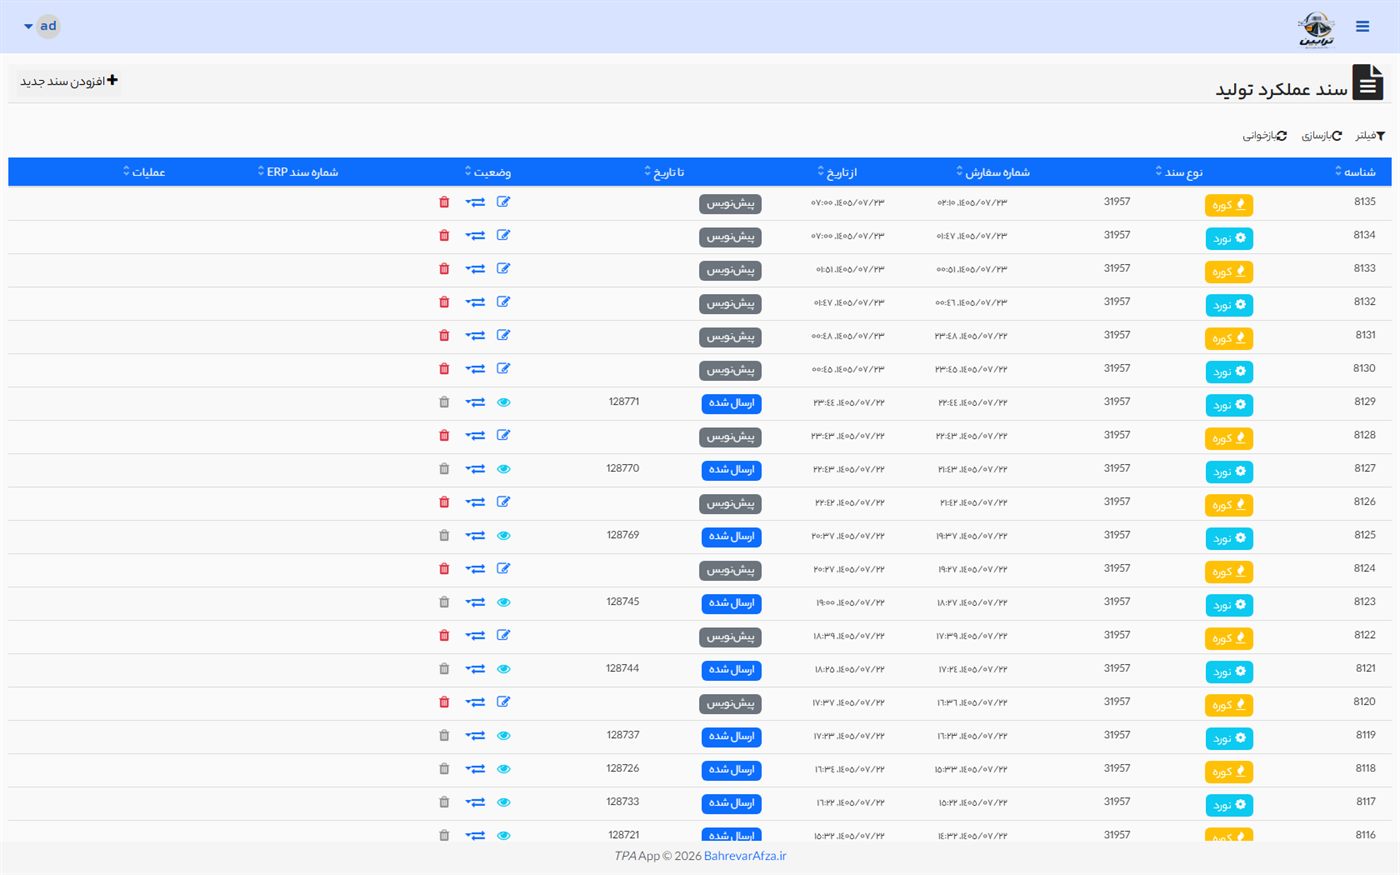This screenshot has height=875, width=1400.
Task: View document 8121 with eye icon
Action: [x=503, y=669]
